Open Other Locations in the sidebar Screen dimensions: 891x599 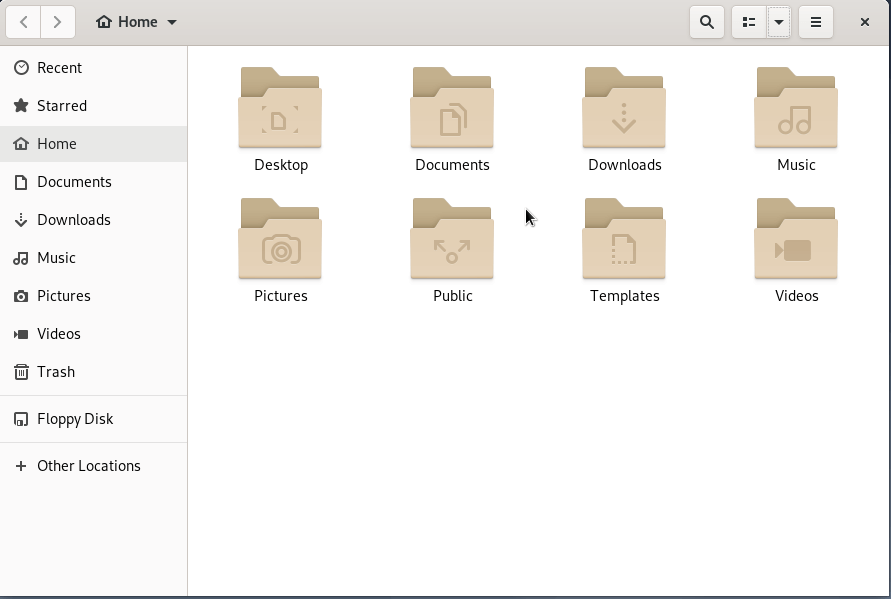coord(88,466)
